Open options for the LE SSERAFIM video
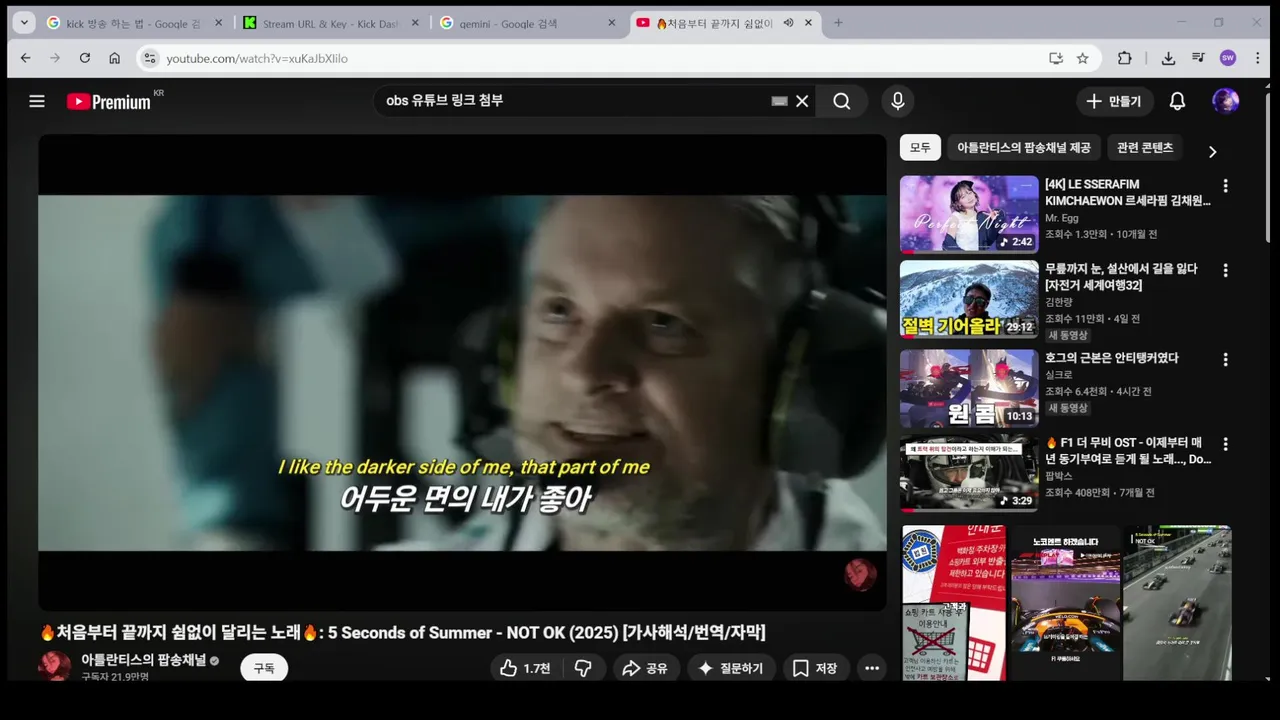The image size is (1280, 720). [1225, 186]
